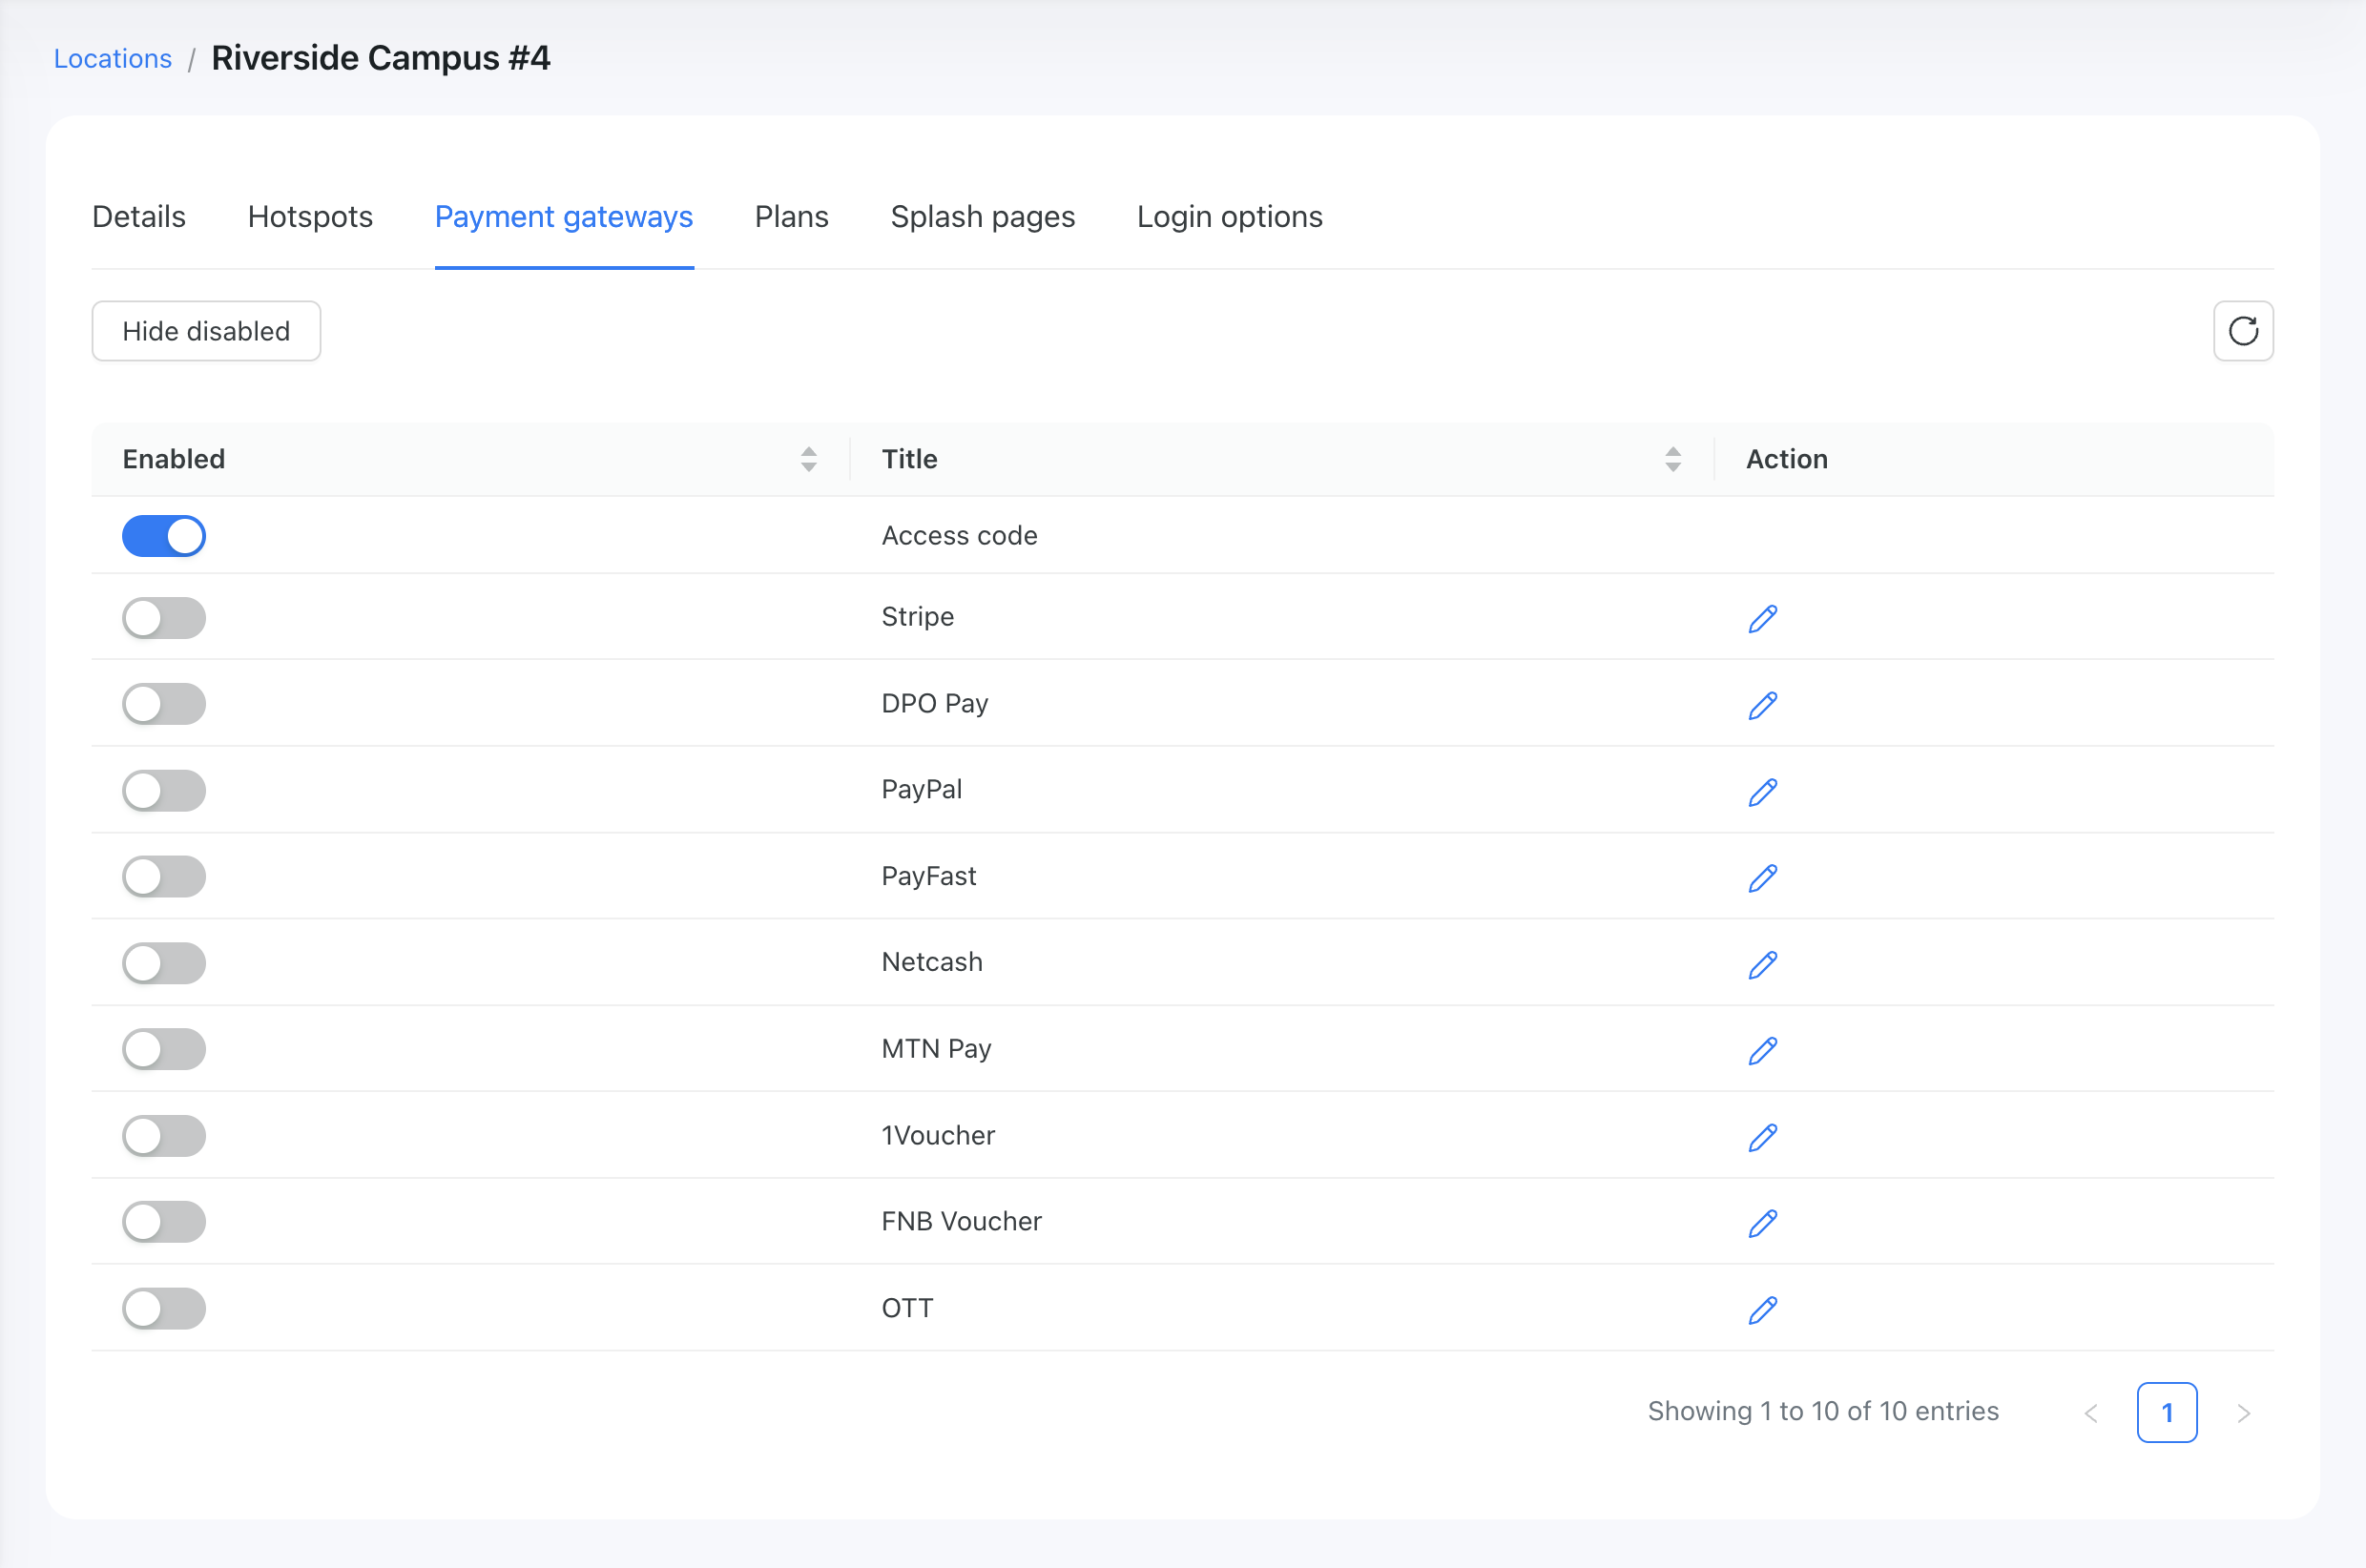Edit Netcash gateway settings pencil
2366x1568 pixels.
(x=1762, y=965)
